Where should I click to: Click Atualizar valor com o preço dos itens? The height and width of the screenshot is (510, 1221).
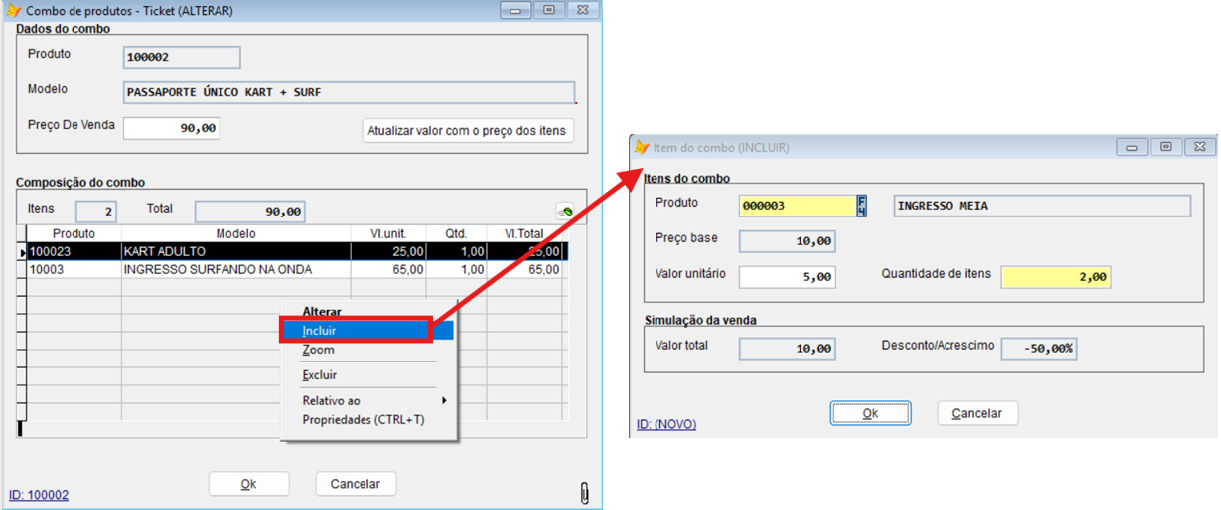click(x=467, y=130)
